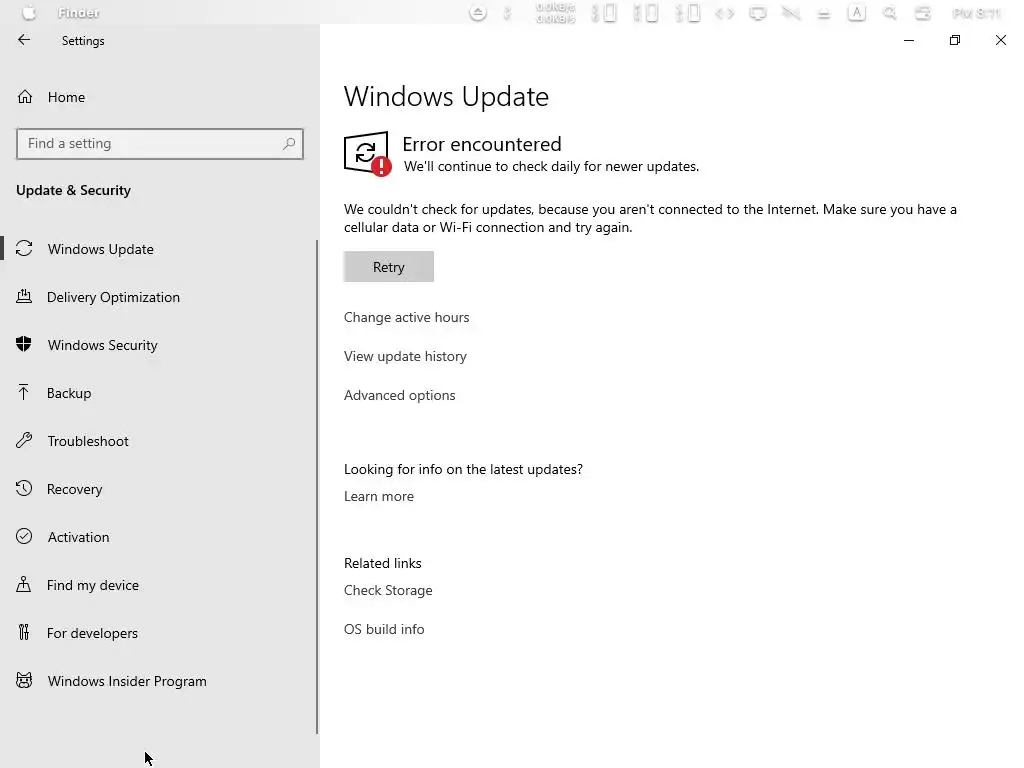Open the Apple menu icon

(x=29, y=12)
